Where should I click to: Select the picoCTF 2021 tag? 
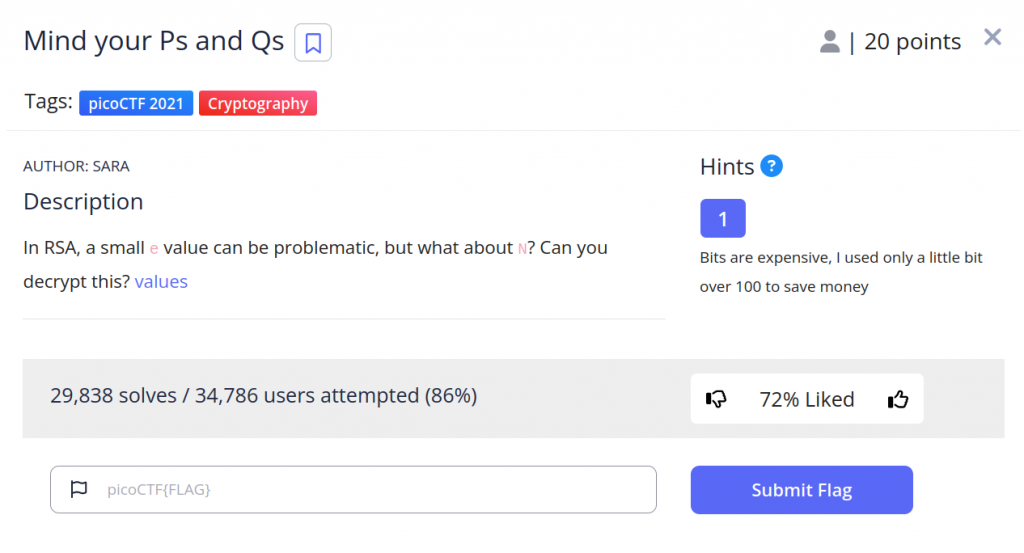136,103
